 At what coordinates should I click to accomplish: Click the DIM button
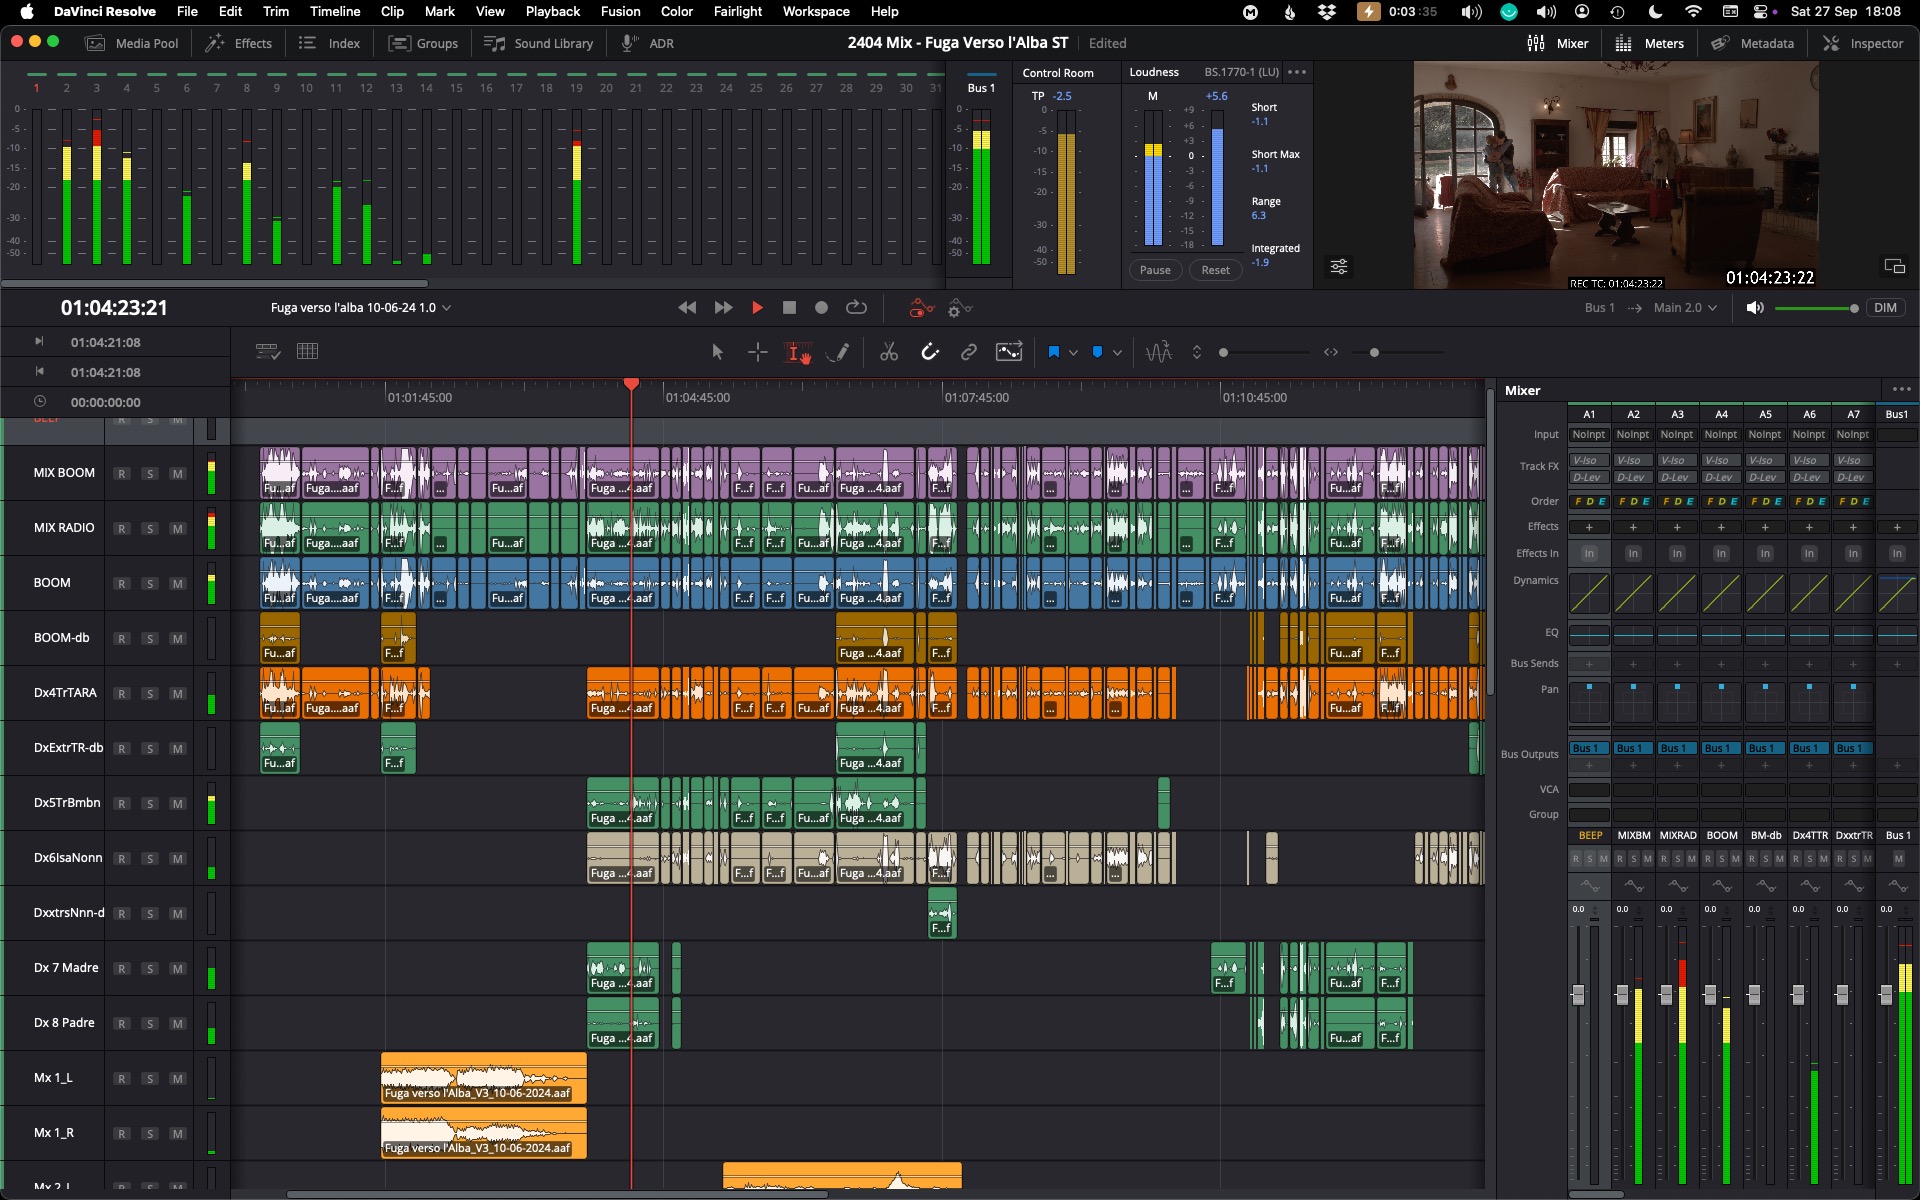pyautogui.click(x=1885, y=308)
